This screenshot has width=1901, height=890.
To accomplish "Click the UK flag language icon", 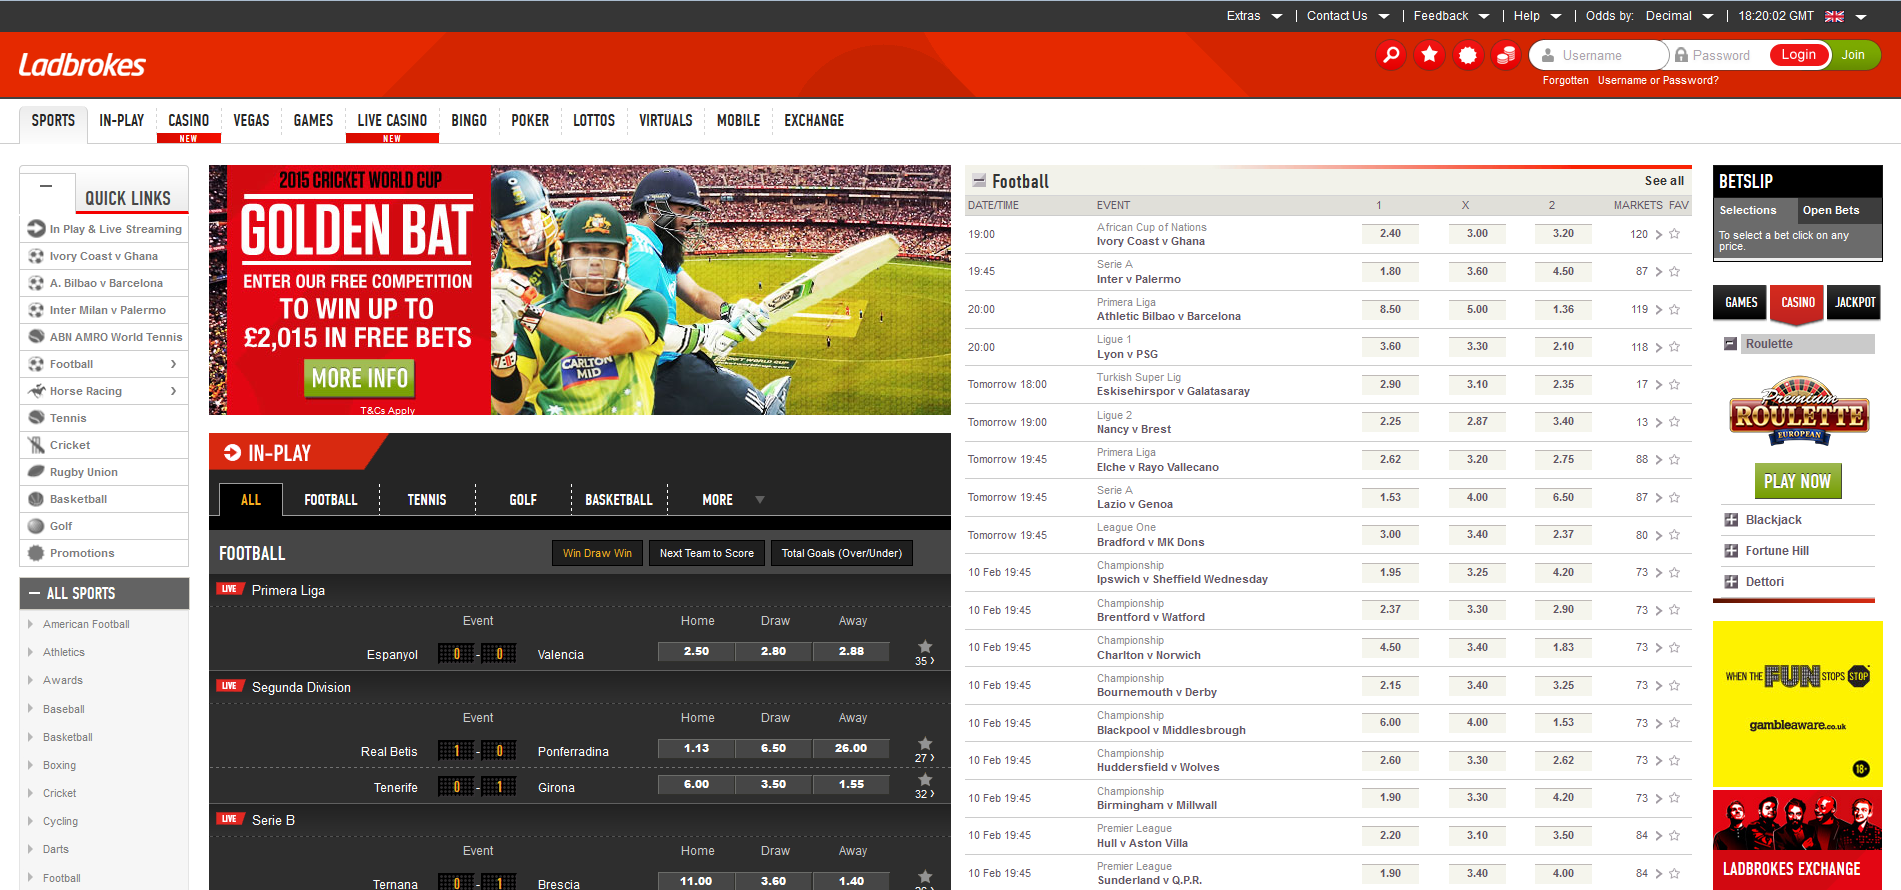I will (x=1834, y=16).
